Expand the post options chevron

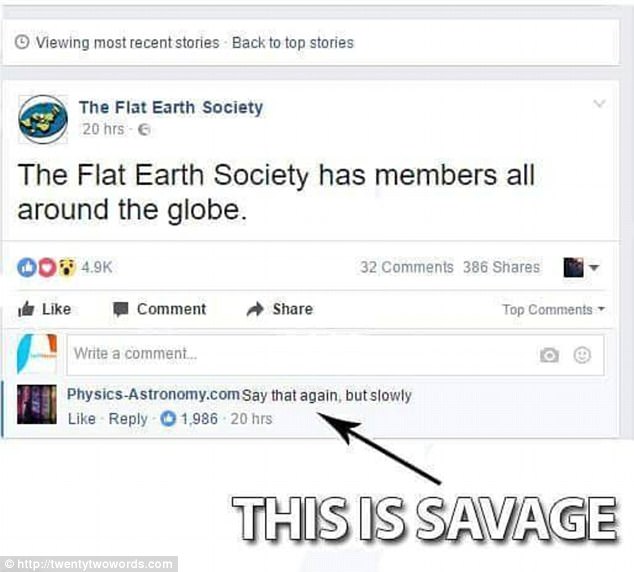pos(599,104)
